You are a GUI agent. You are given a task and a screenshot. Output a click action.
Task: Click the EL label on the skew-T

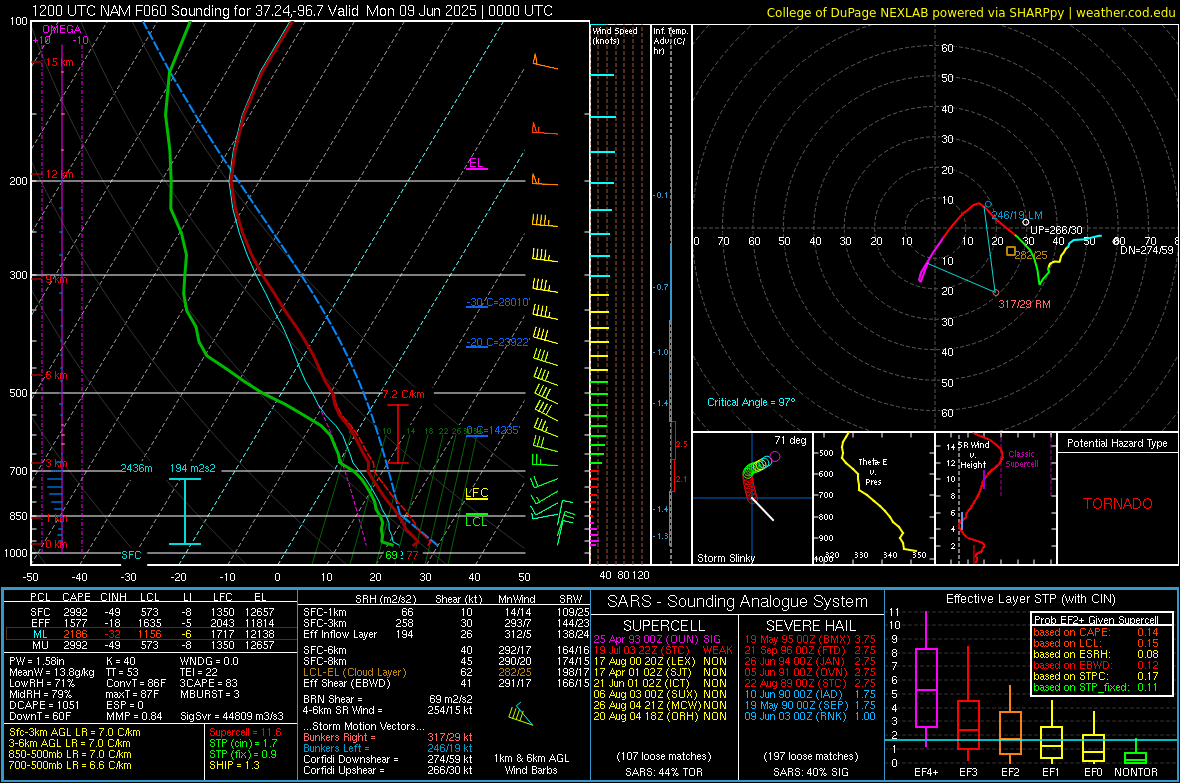(476, 163)
